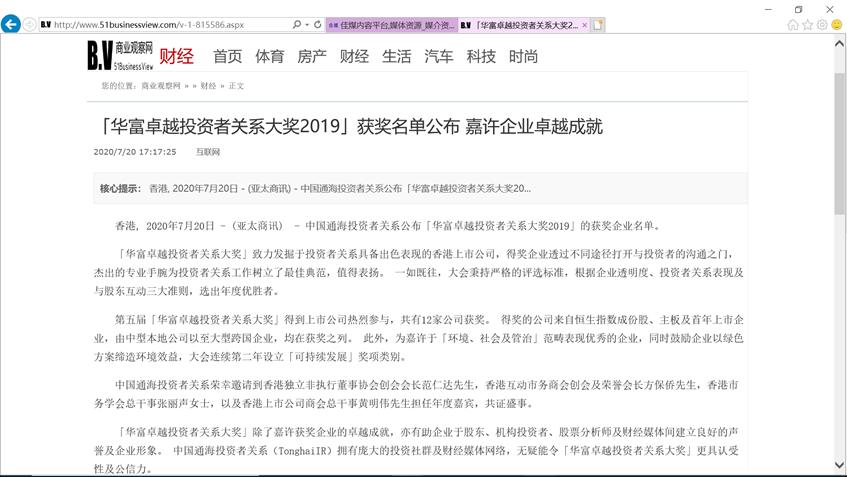
Task: Click paragraph starting 中国通海投资者关系荣幸邀请
Action: pos(416,394)
